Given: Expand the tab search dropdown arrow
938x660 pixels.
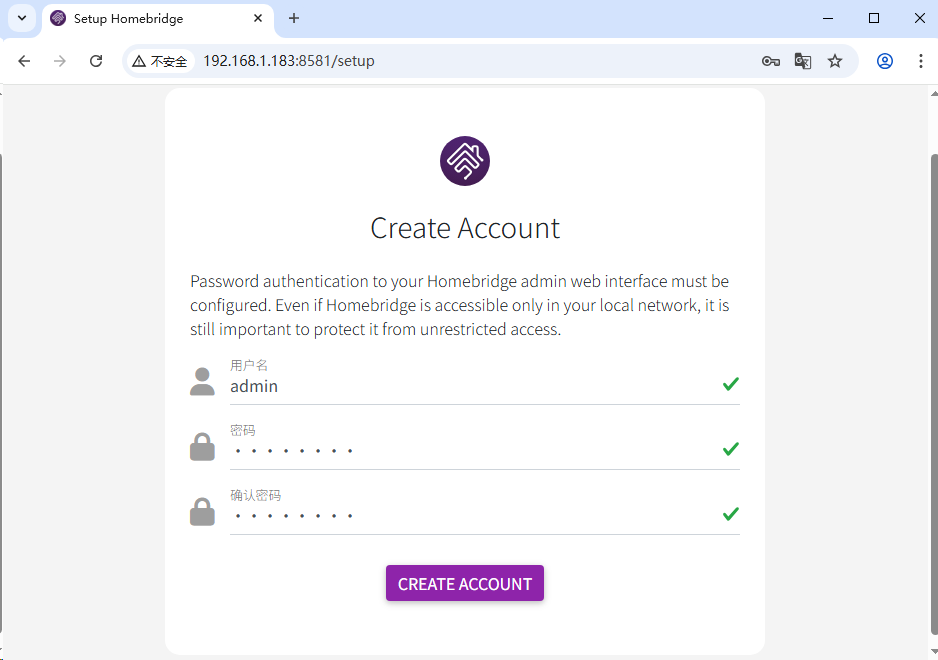Looking at the screenshot, I should [21, 18].
